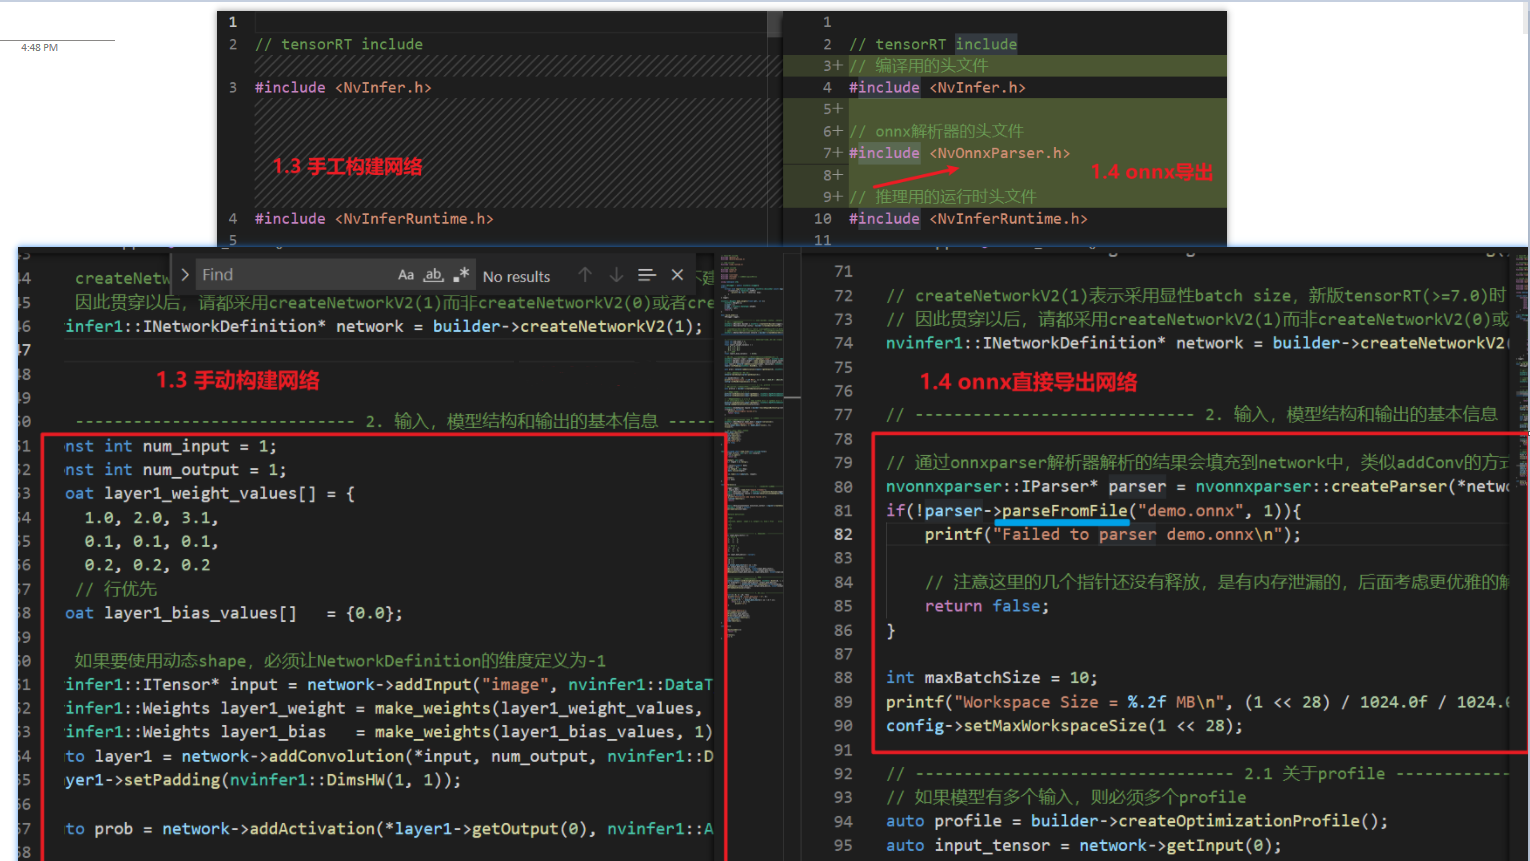Close the Find widget

coord(677,275)
